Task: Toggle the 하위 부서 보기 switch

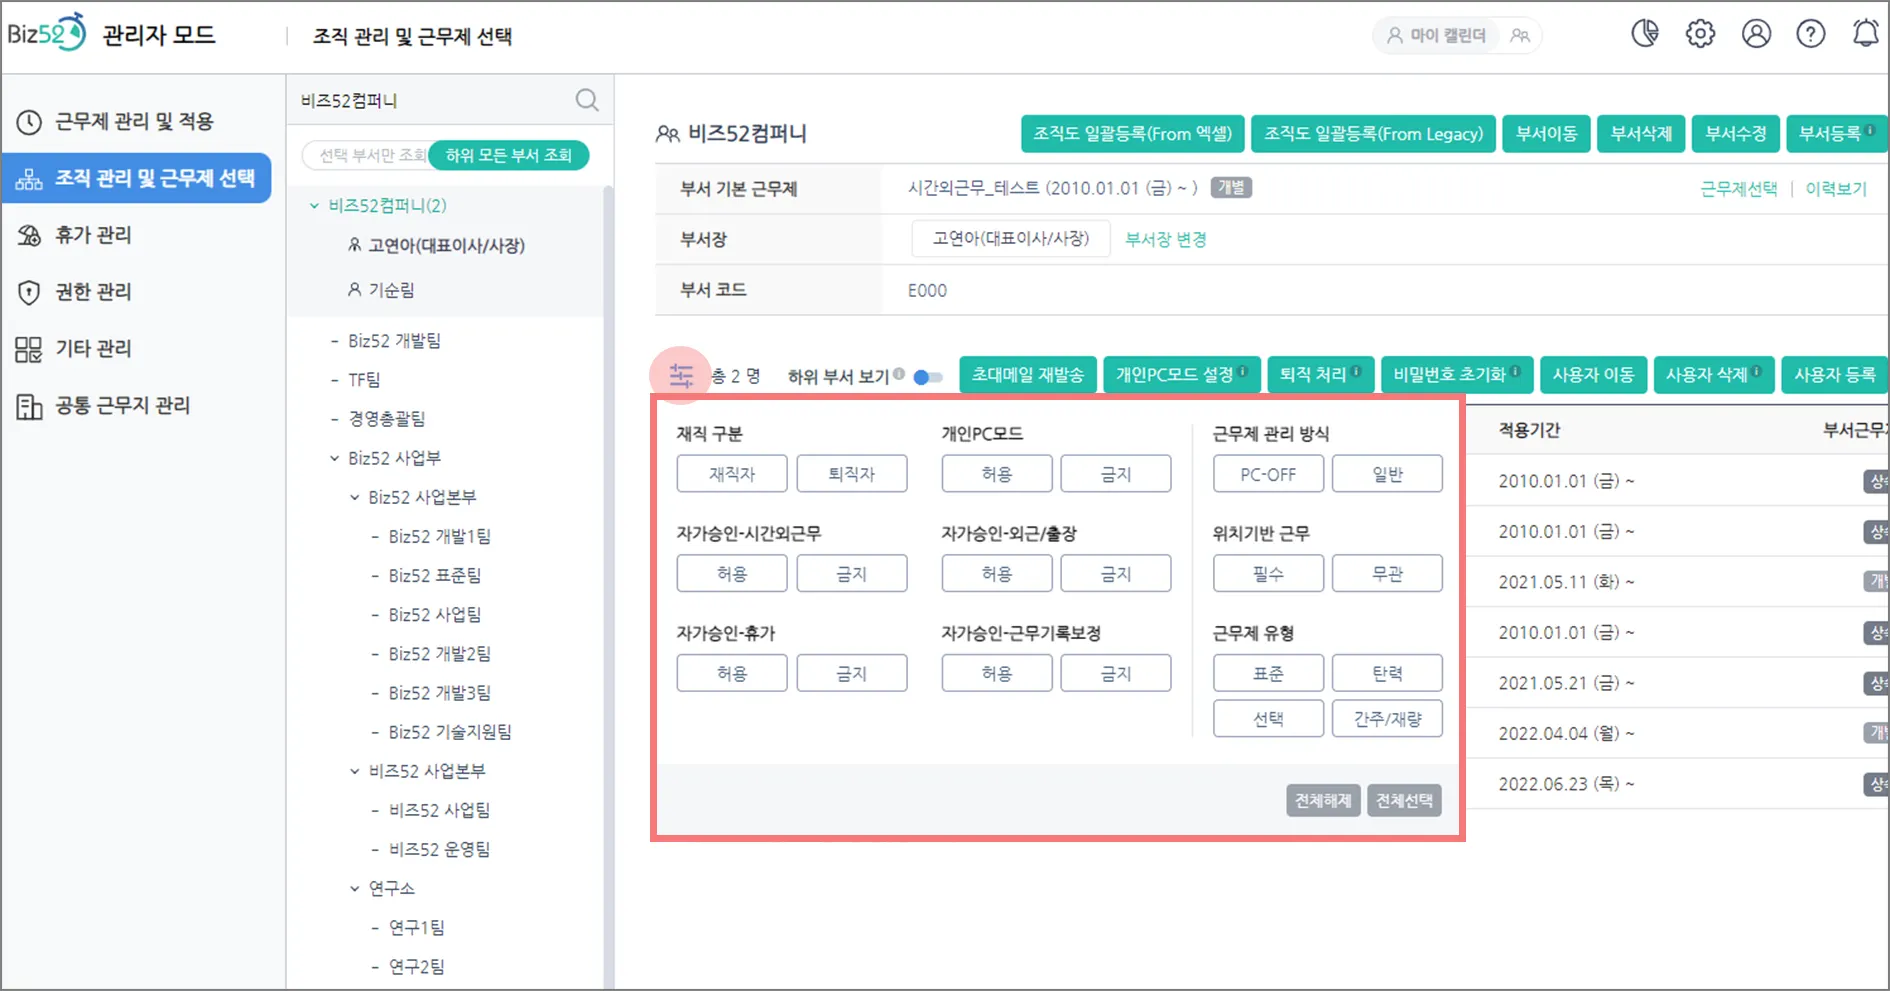Action: pos(928,377)
